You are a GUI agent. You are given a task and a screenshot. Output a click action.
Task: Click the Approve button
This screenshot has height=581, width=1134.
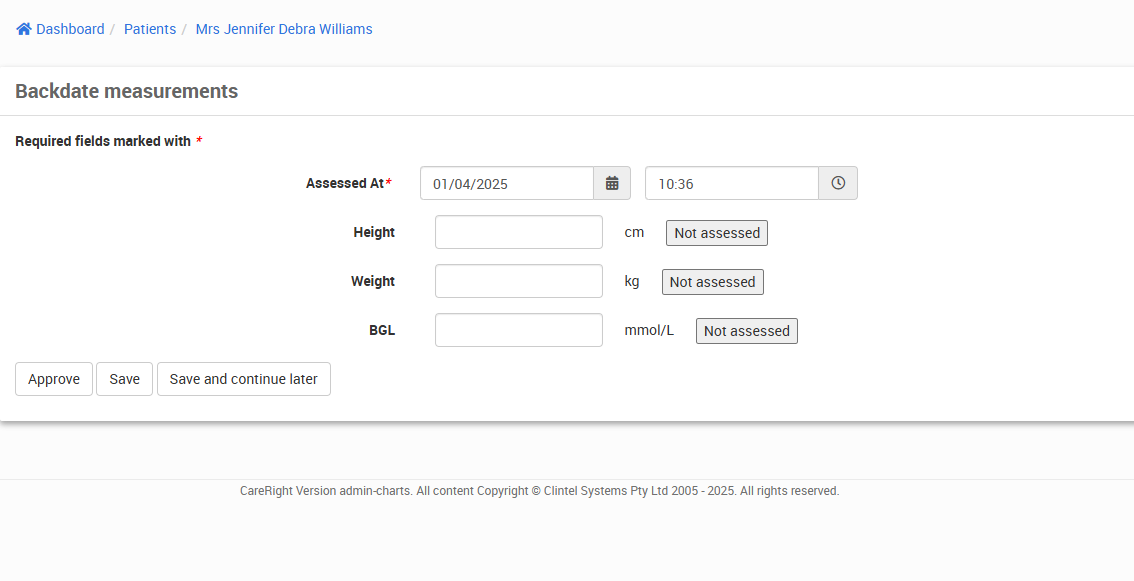(54, 379)
